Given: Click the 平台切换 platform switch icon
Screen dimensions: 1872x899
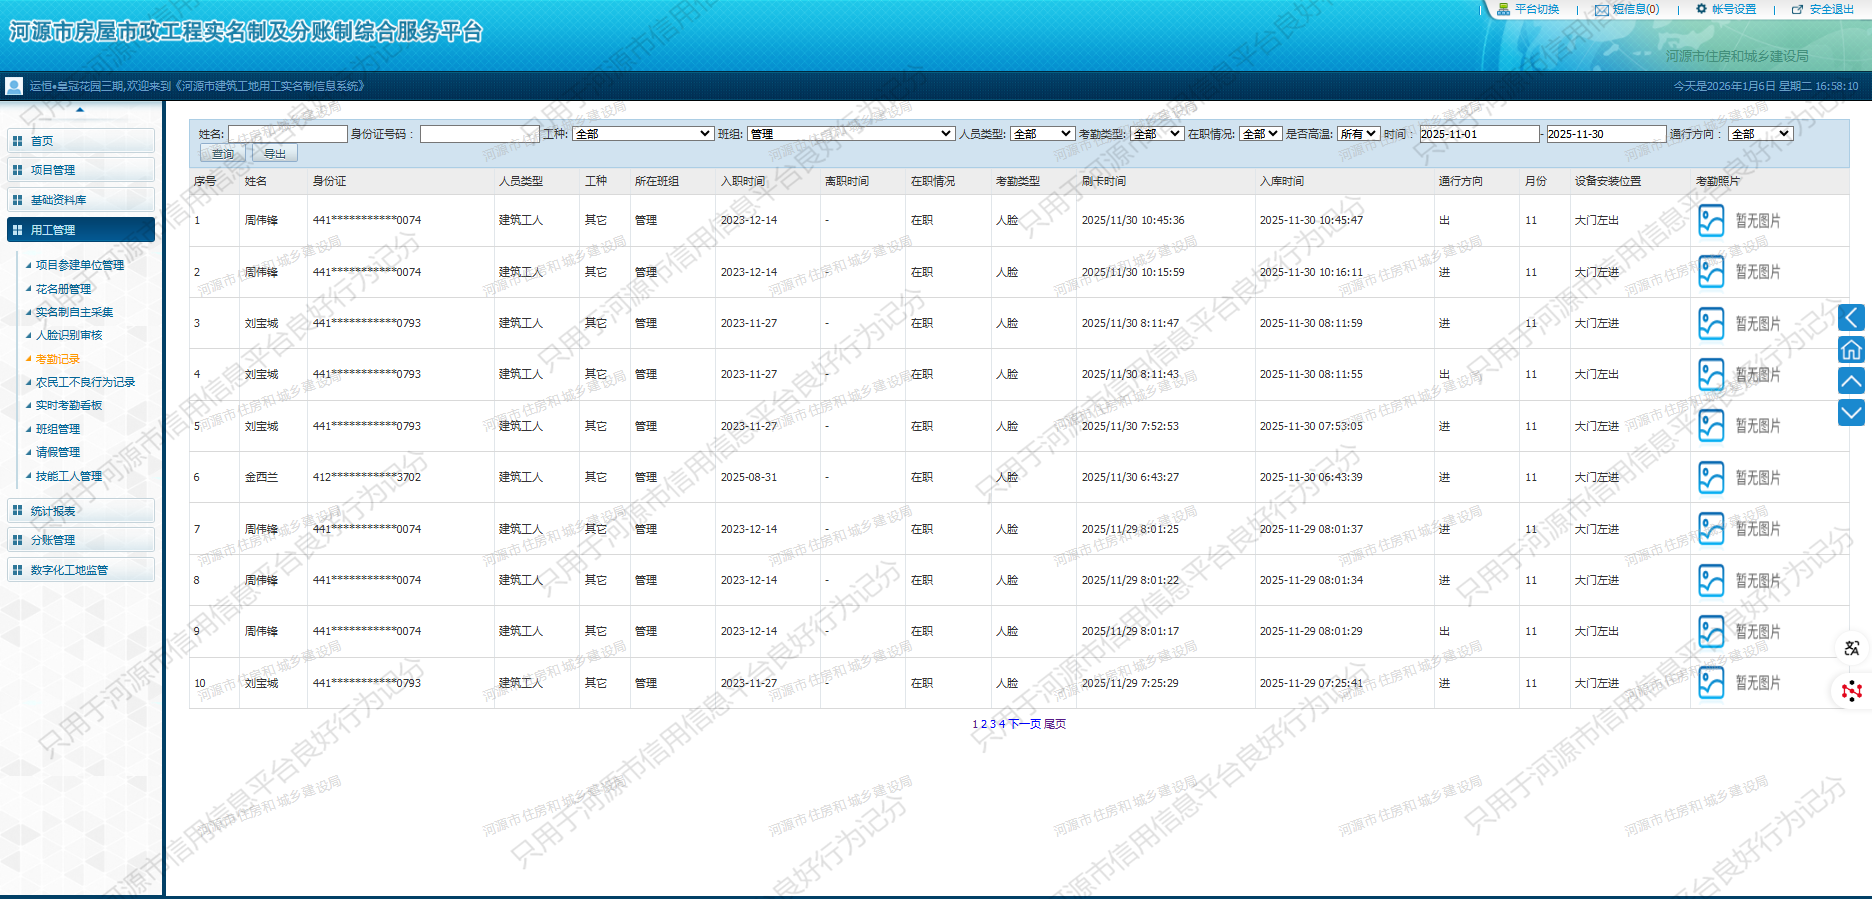Looking at the screenshot, I should point(1503,9).
